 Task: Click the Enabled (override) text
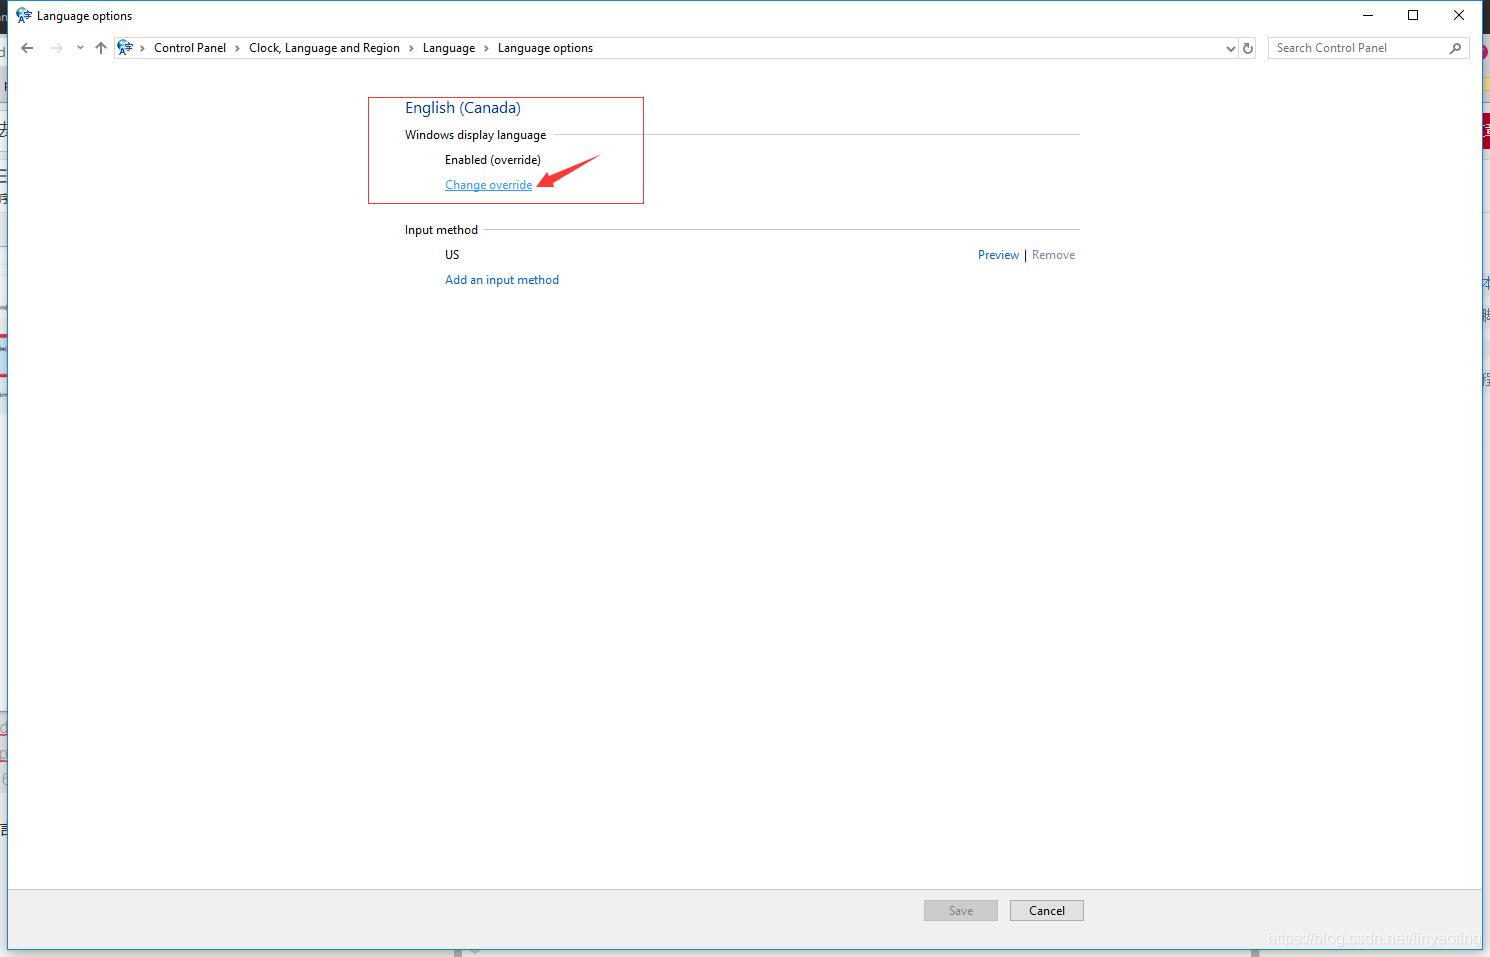tap(493, 160)
